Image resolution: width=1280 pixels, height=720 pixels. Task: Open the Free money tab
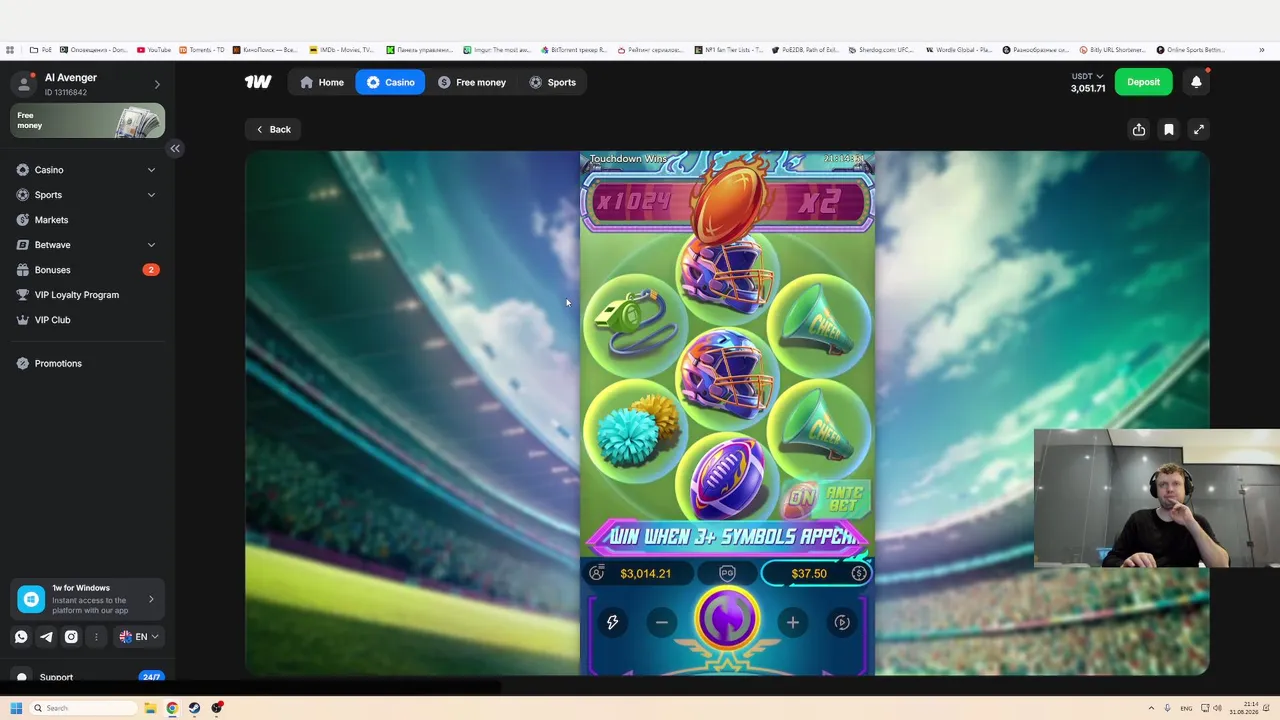pos(472,82)
